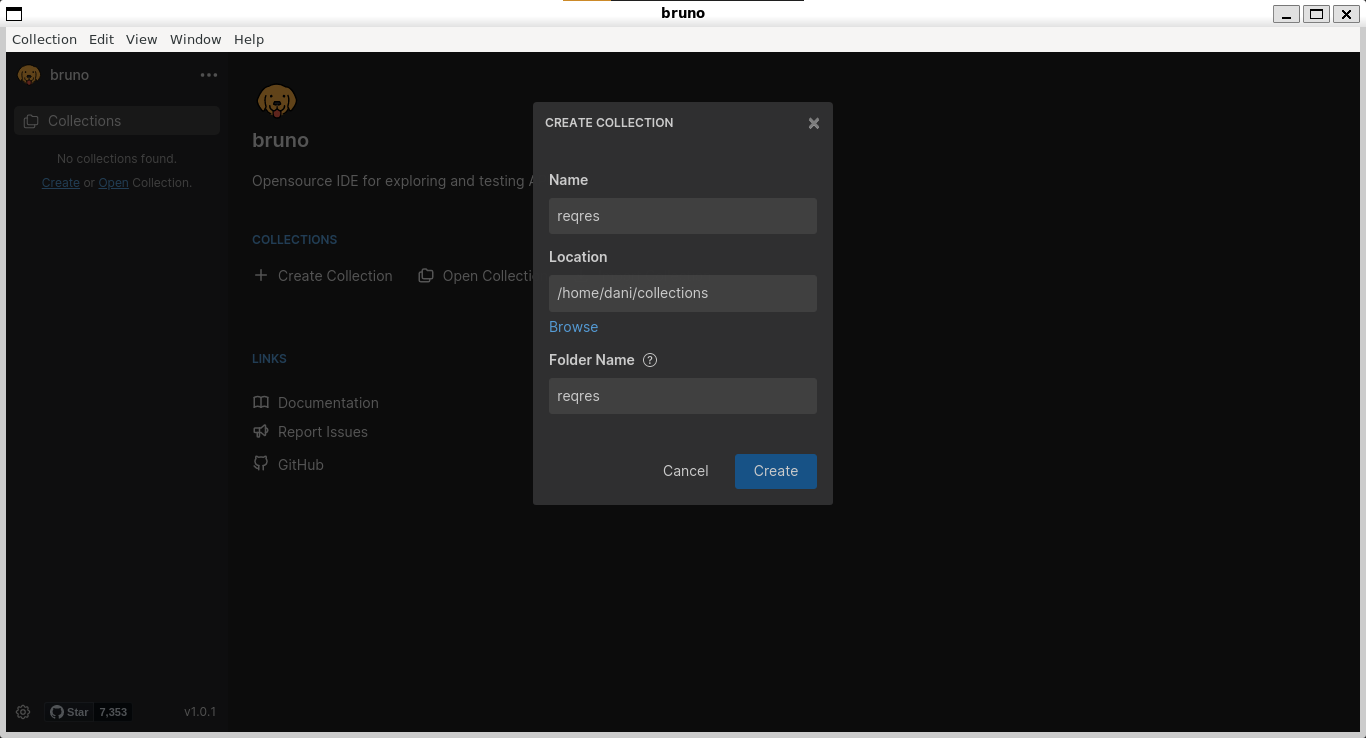Click the Folder Name help question mark

[650, 360]
